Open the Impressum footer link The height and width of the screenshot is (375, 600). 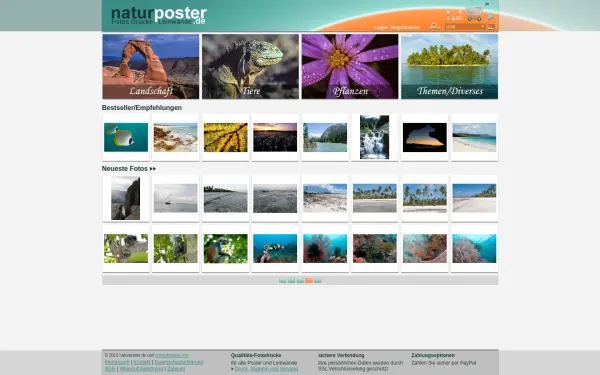(x=117, y=362)
